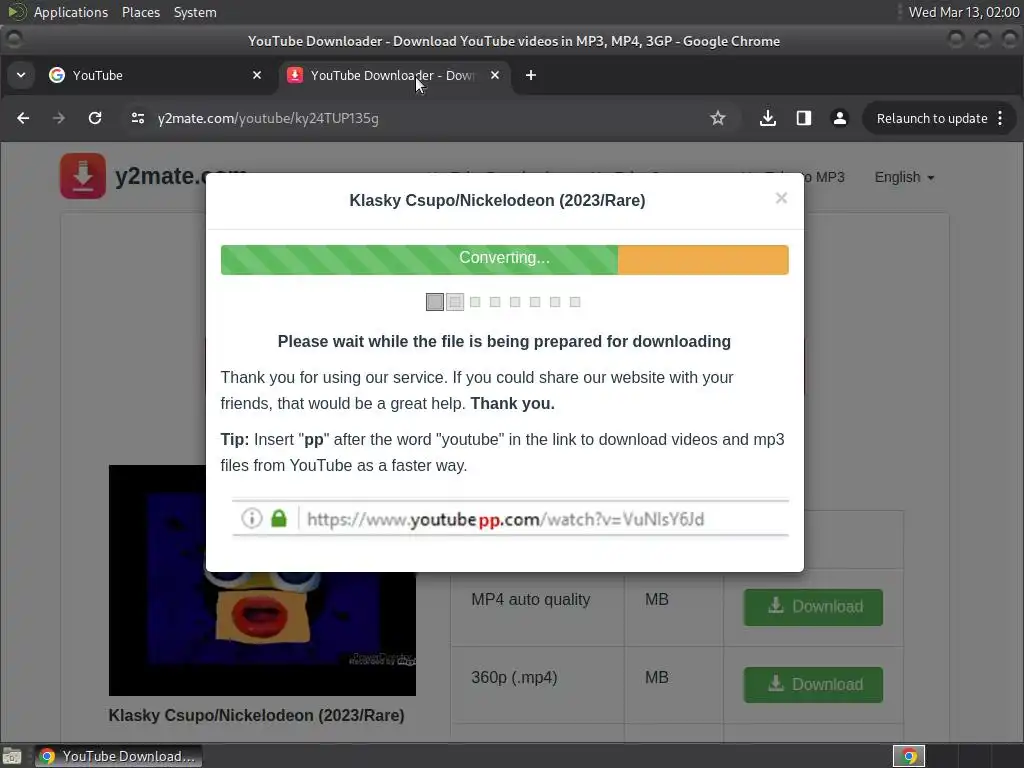The image size is (1024, 768).
Task: Open Chrome three-dot menu
Action: click(1000, 118)
